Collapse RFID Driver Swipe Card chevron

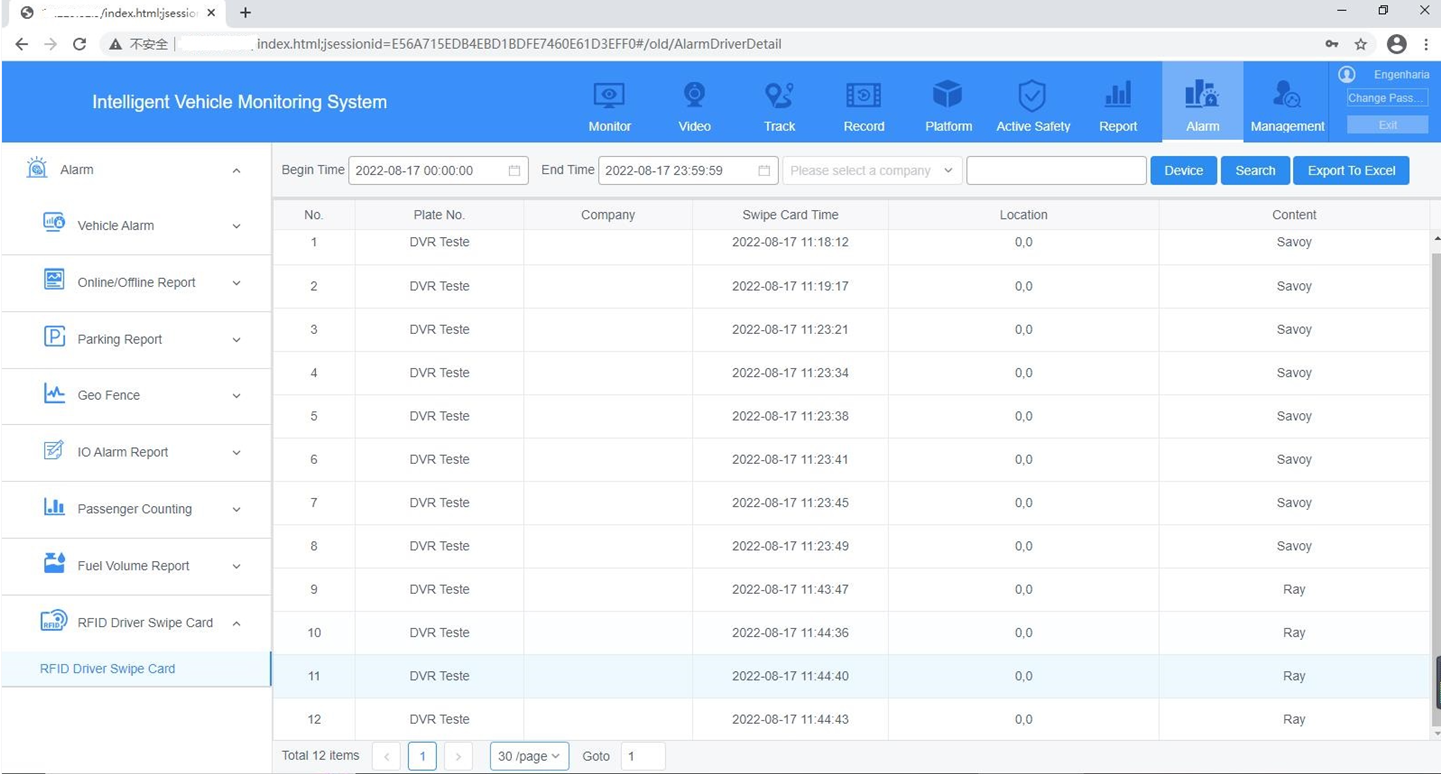click(236, 624)
